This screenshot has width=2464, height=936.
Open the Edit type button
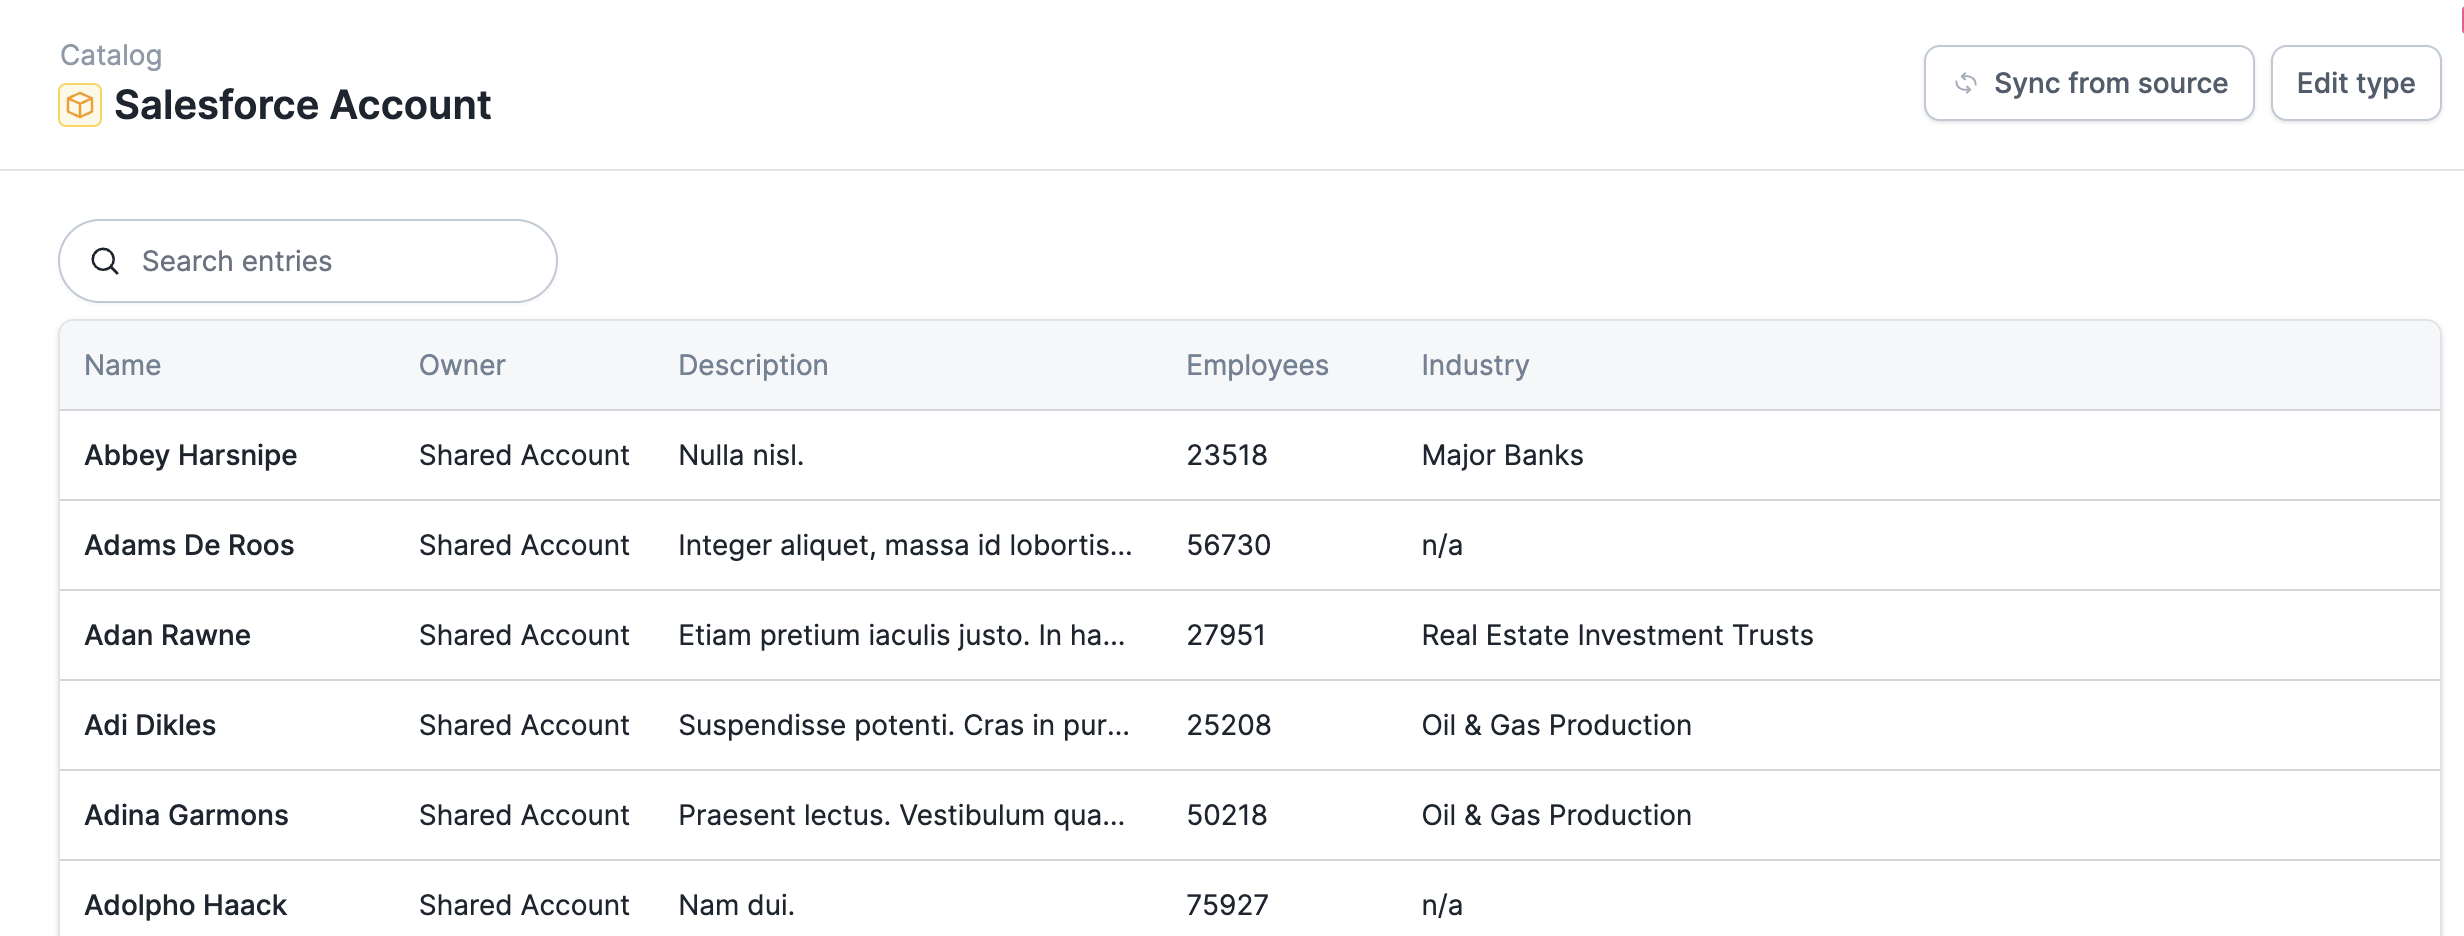pyautogui.click(x=2355, y=83)
